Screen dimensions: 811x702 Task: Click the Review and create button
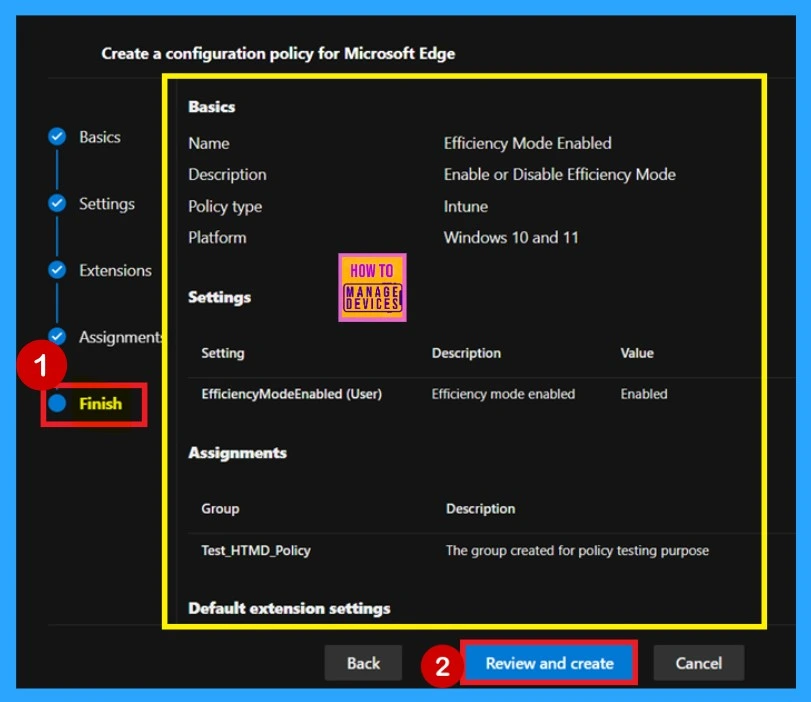click(549, 663)
